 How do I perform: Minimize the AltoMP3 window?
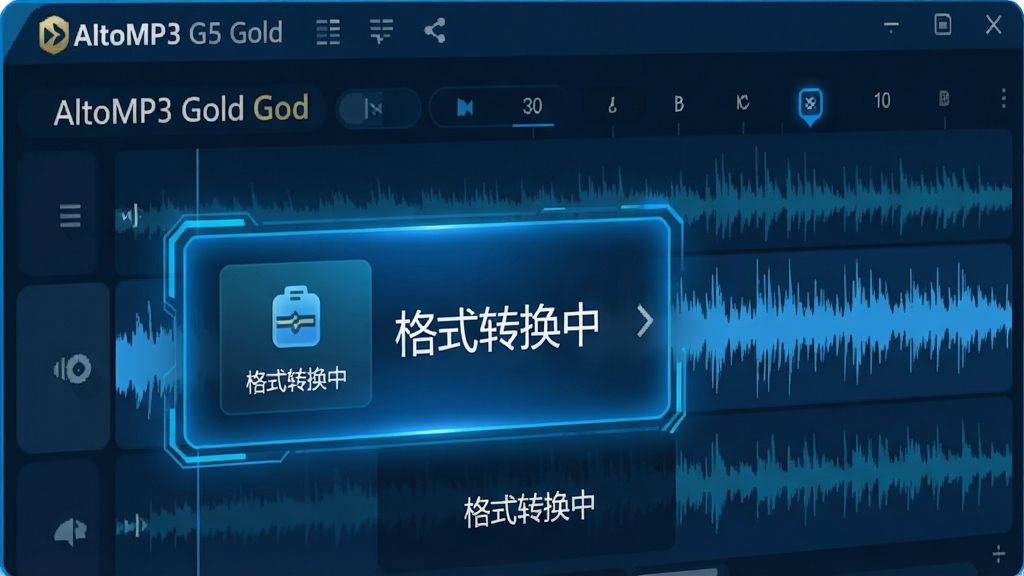[x=891, y=26]
